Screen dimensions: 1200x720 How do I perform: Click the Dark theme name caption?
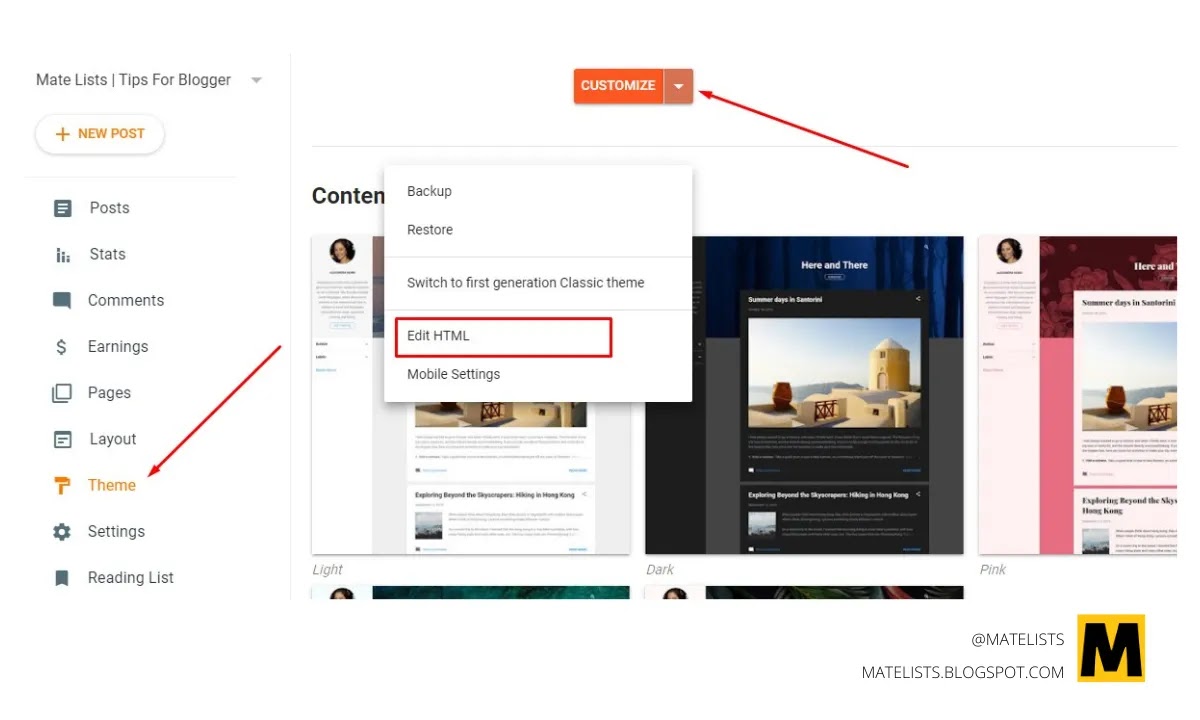pos(660,570)
